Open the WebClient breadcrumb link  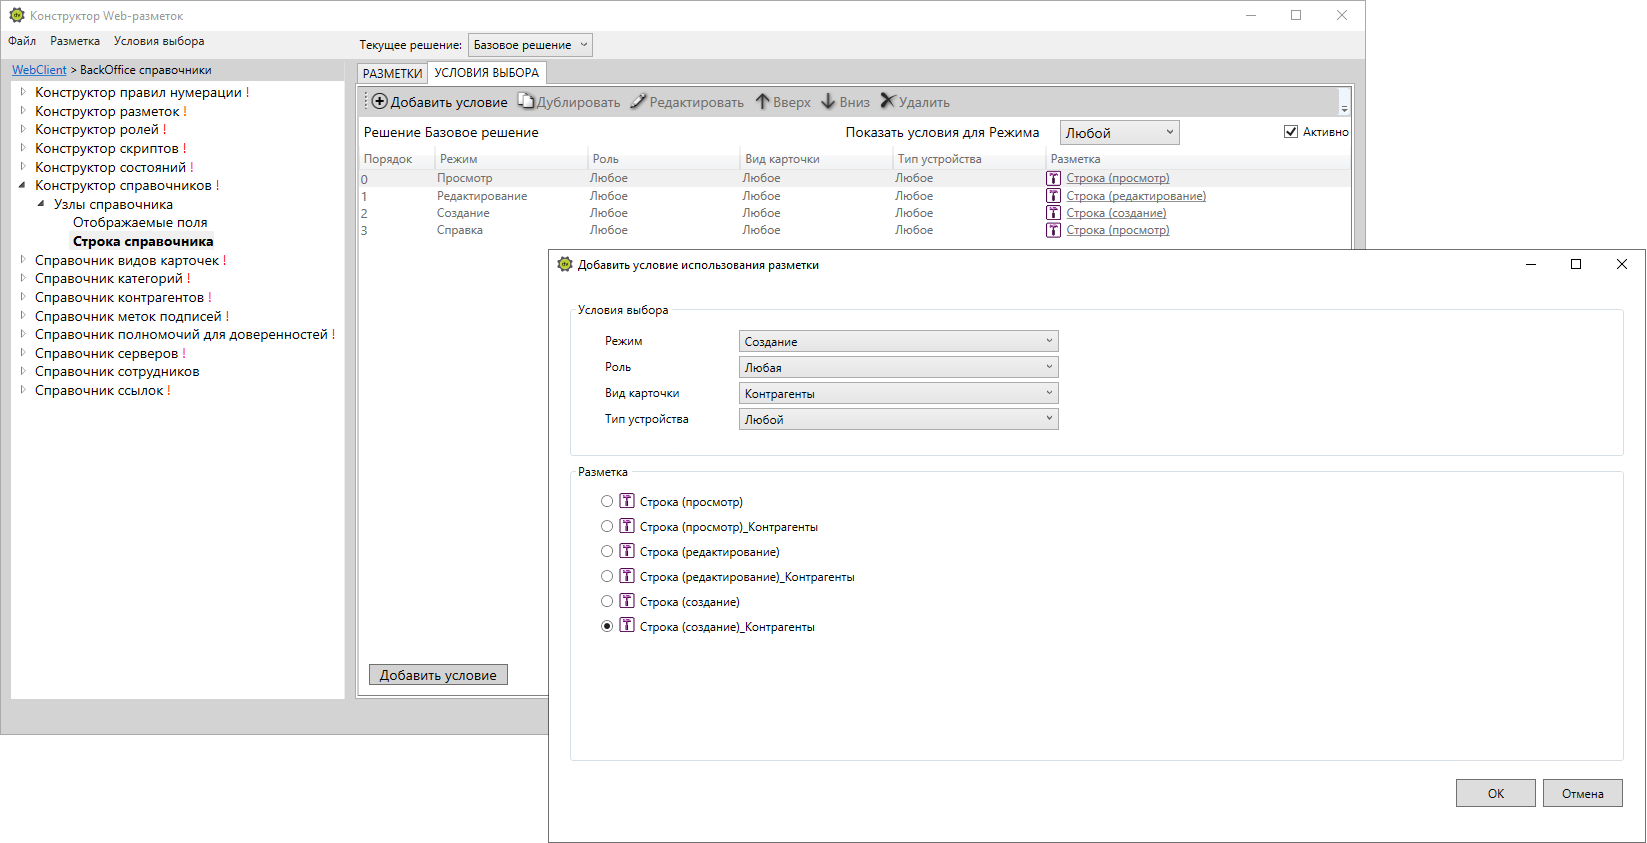[x=39, y=70]
